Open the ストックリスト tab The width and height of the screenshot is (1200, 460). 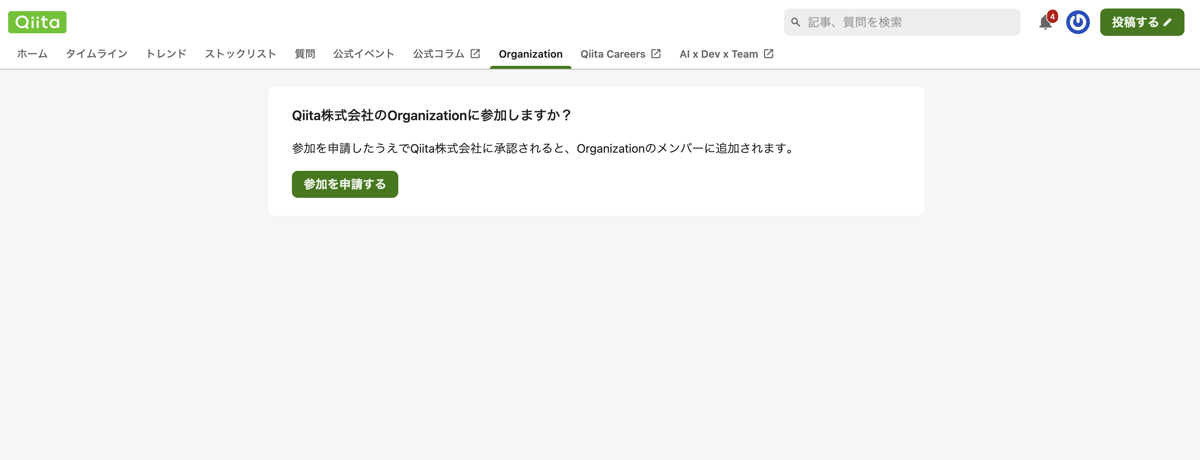(240, 54)
